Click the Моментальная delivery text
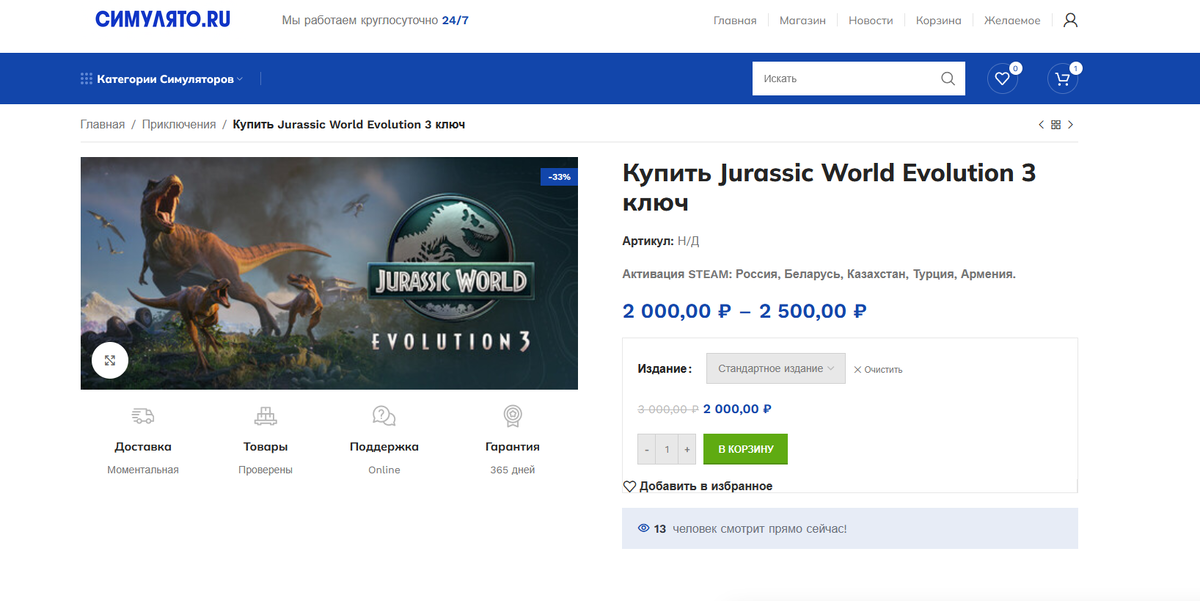1200x601 pixels. (143, 470)
